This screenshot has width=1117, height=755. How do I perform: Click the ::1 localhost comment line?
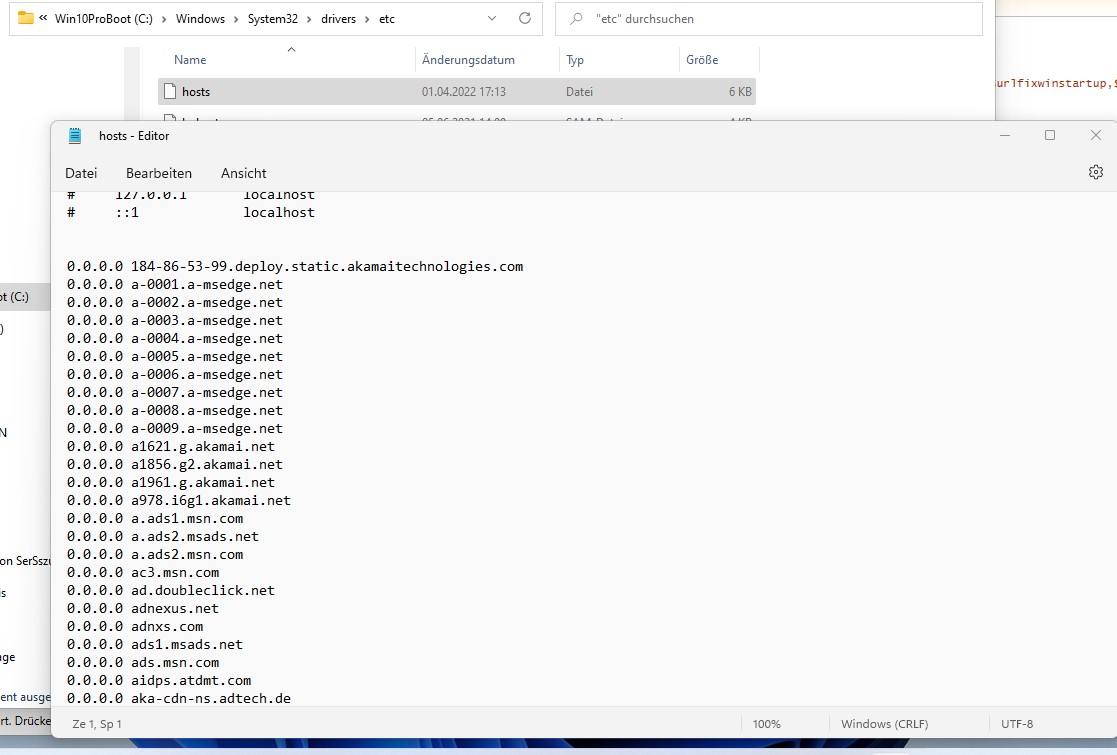coord(191,212)
